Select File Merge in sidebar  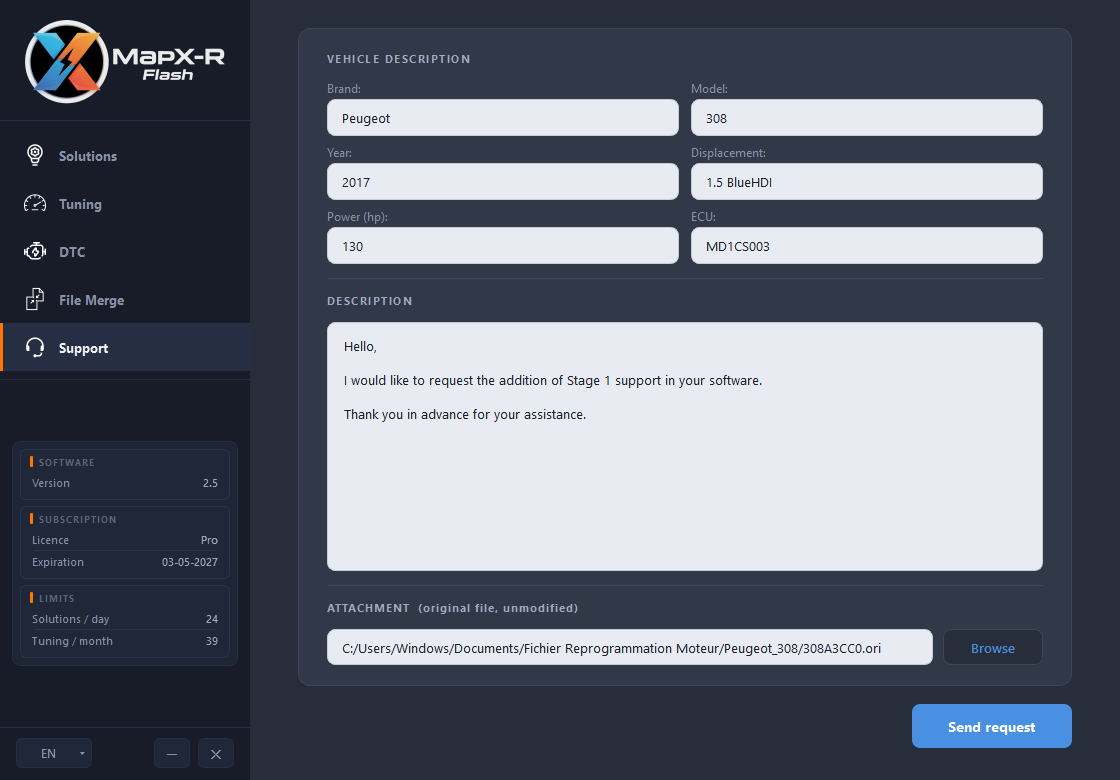[125, 300]
